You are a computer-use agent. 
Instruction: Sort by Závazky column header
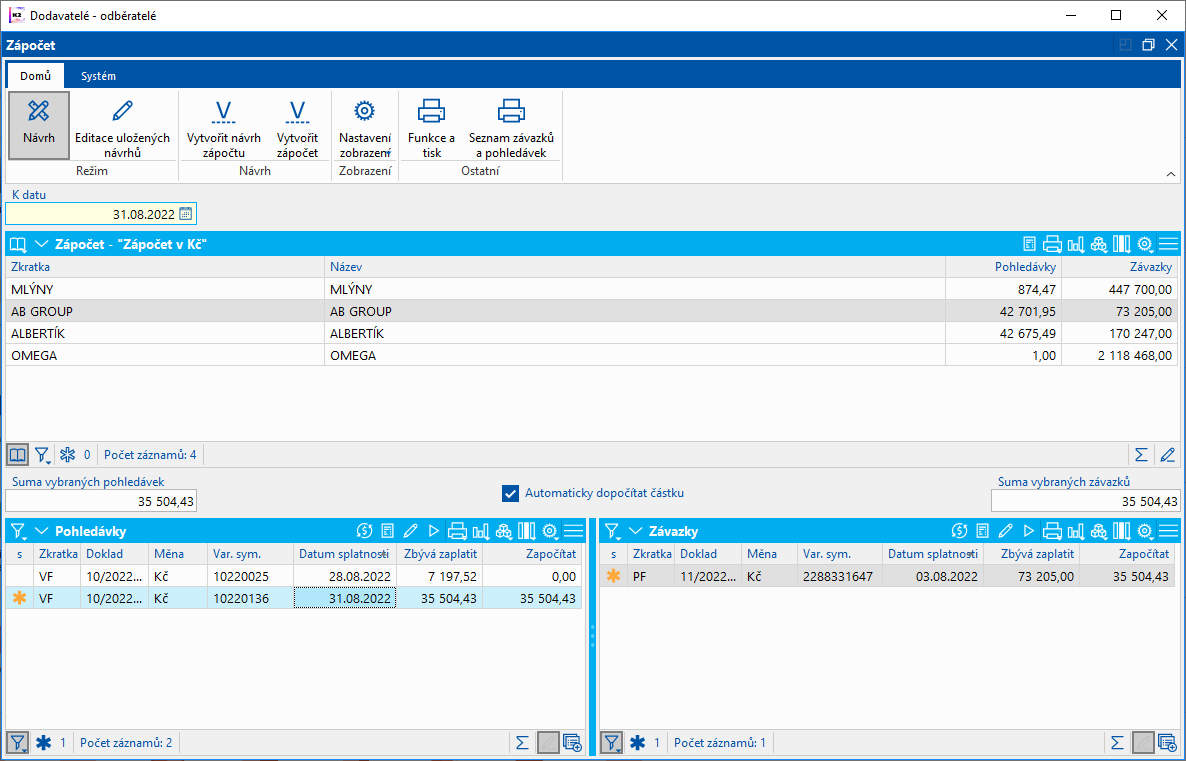click(1119, 267)
